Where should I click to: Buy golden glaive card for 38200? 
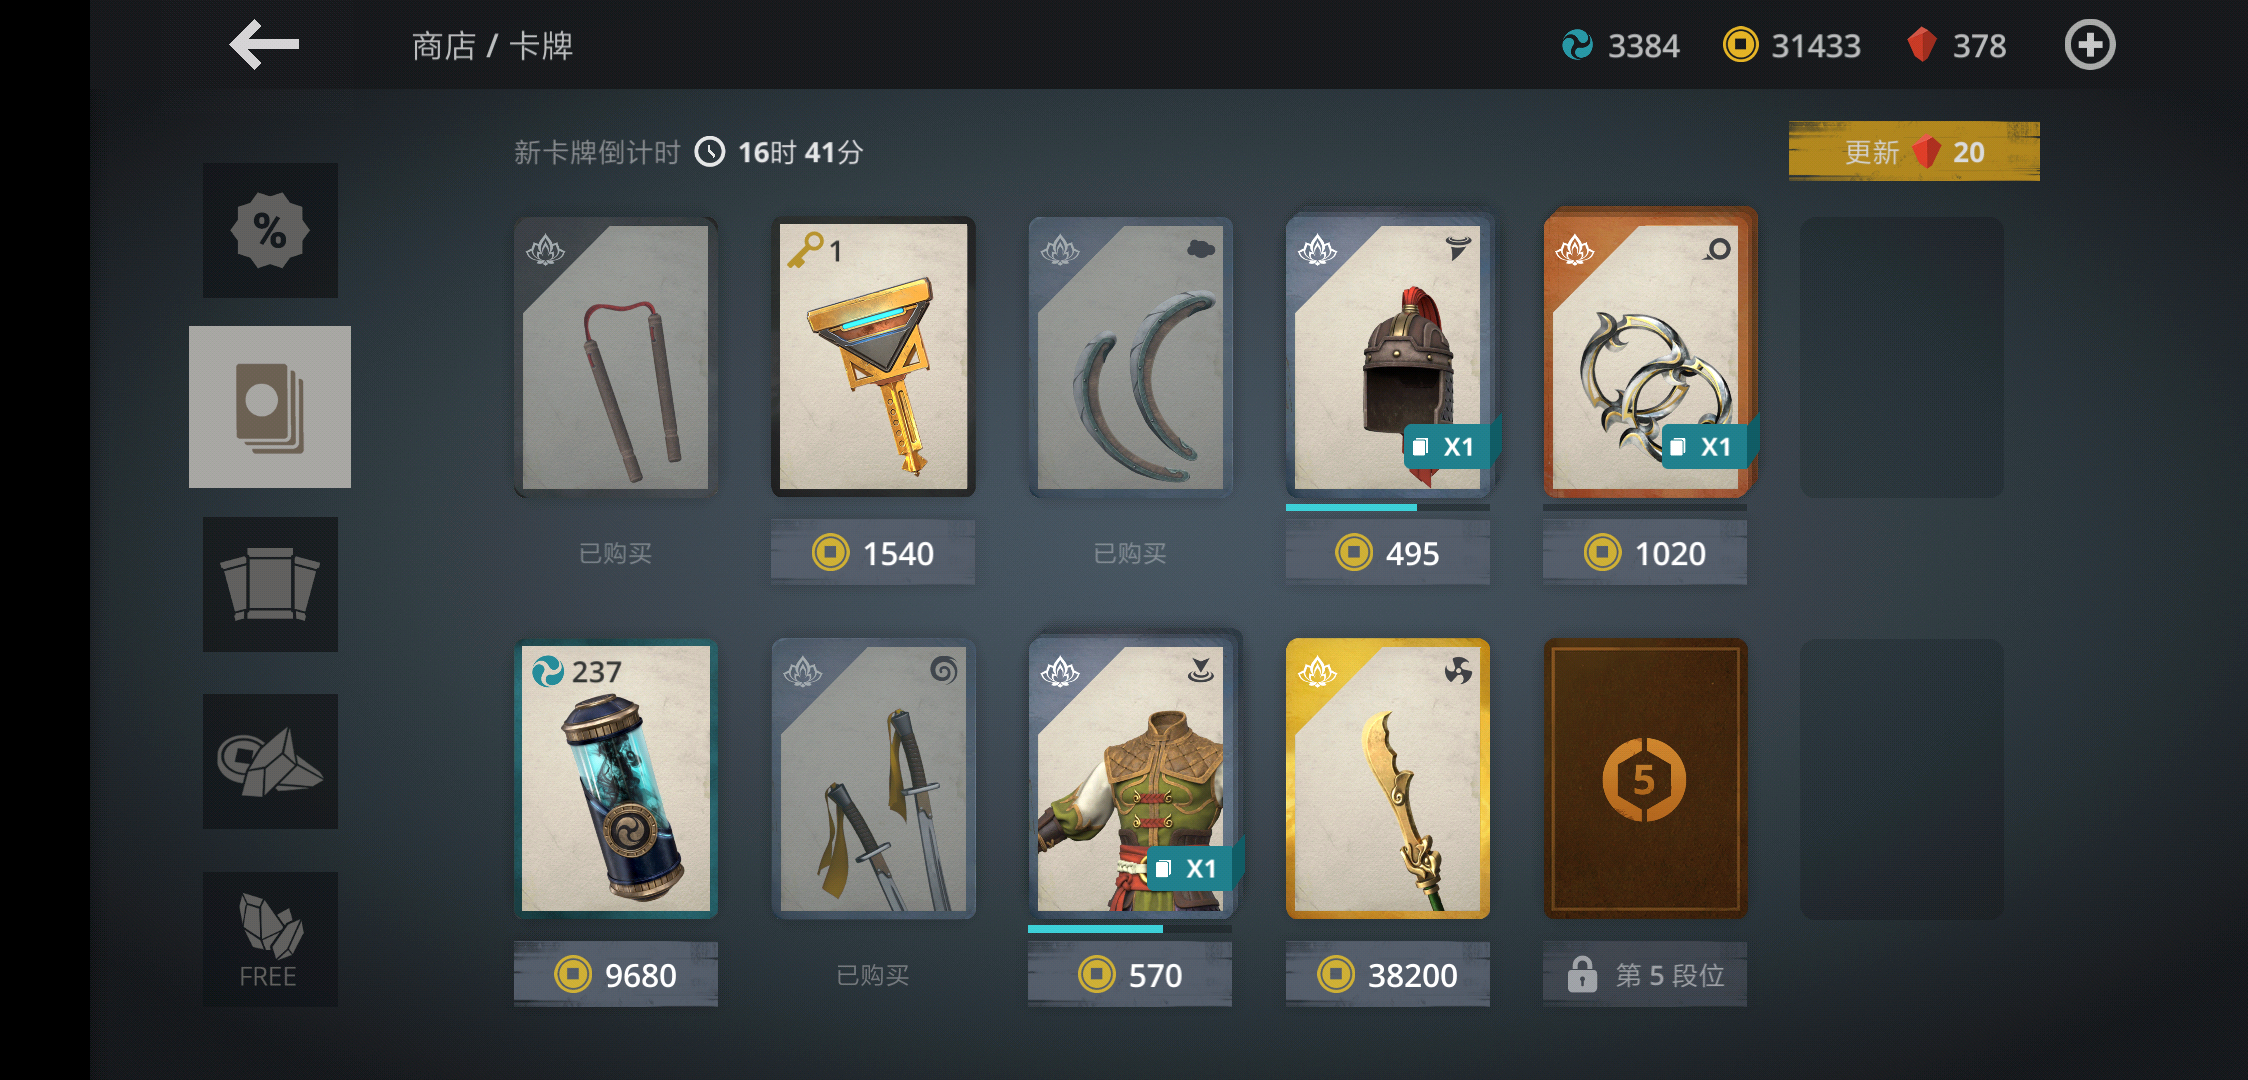click(1388, 974)
